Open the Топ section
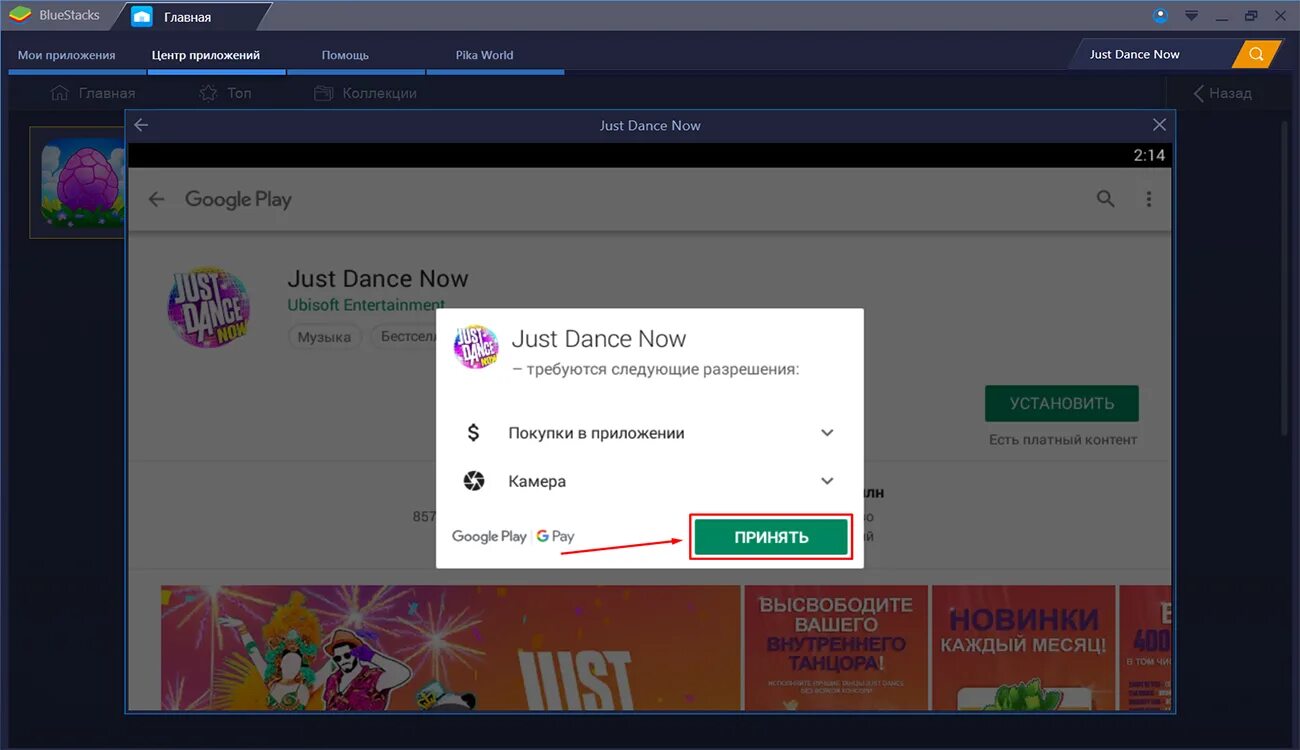 coord(225,93)
